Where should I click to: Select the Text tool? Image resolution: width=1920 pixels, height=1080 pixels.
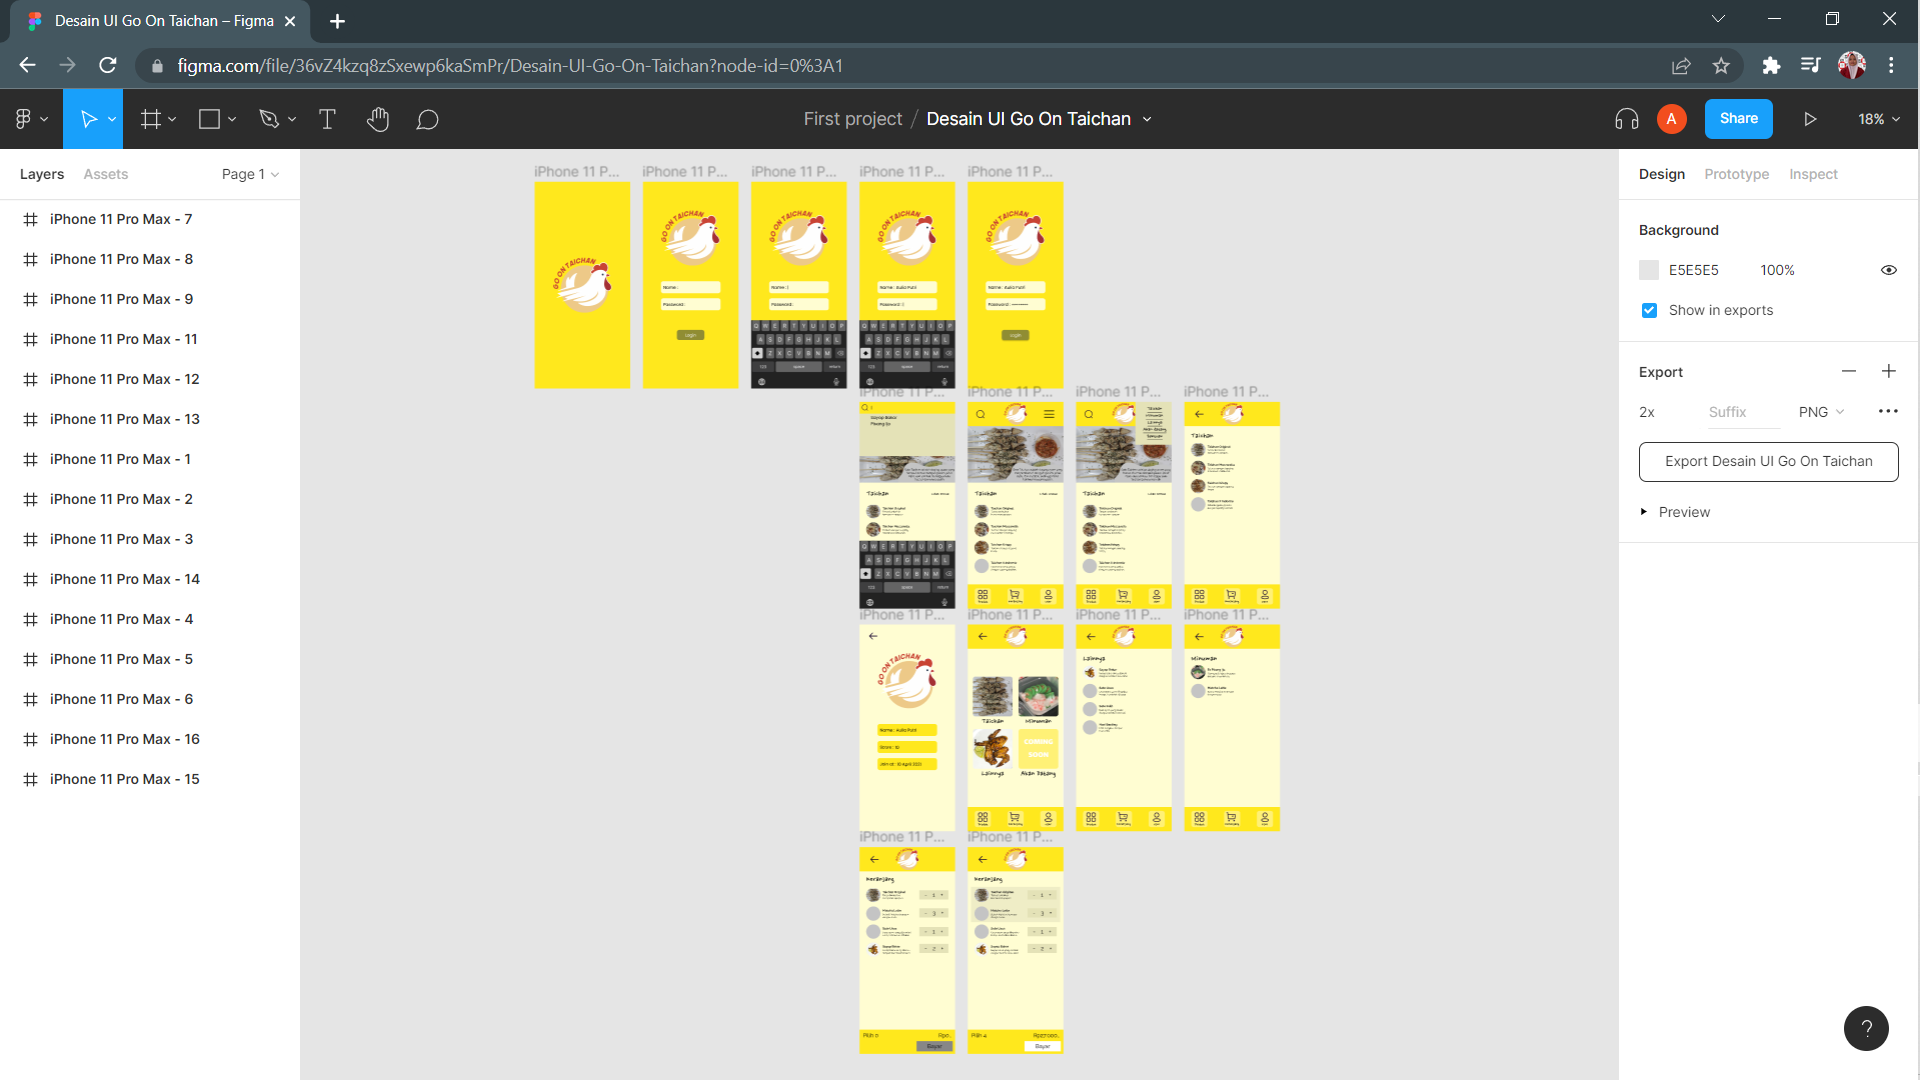(327, 119)
